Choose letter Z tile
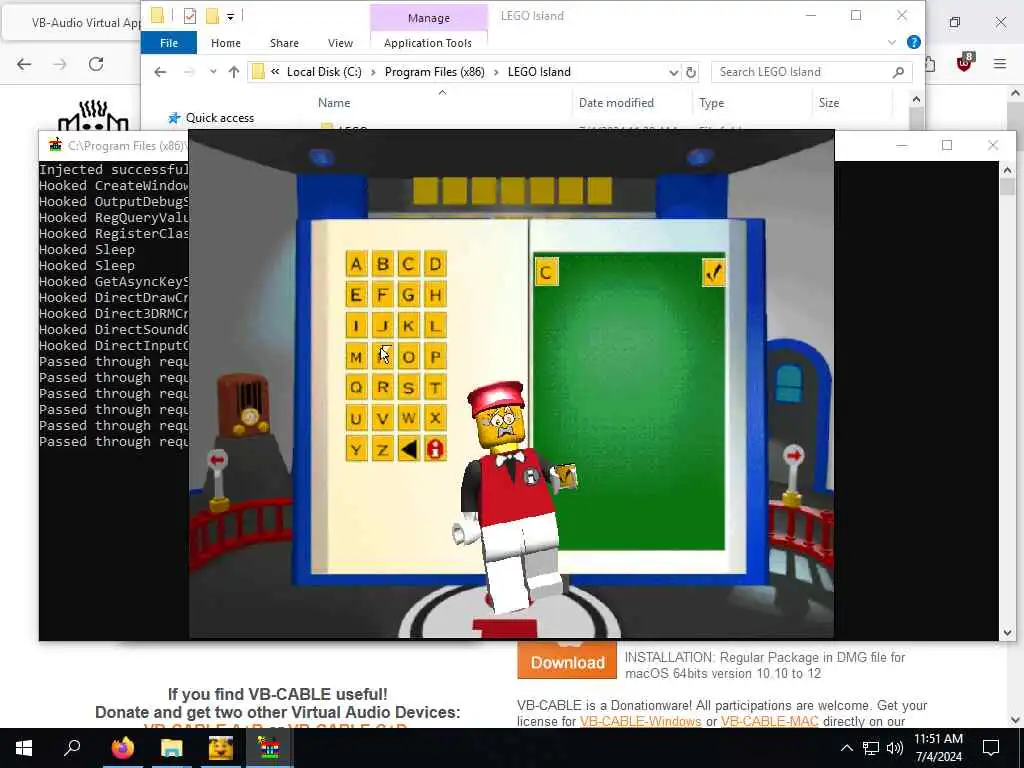 pos(383,449)
